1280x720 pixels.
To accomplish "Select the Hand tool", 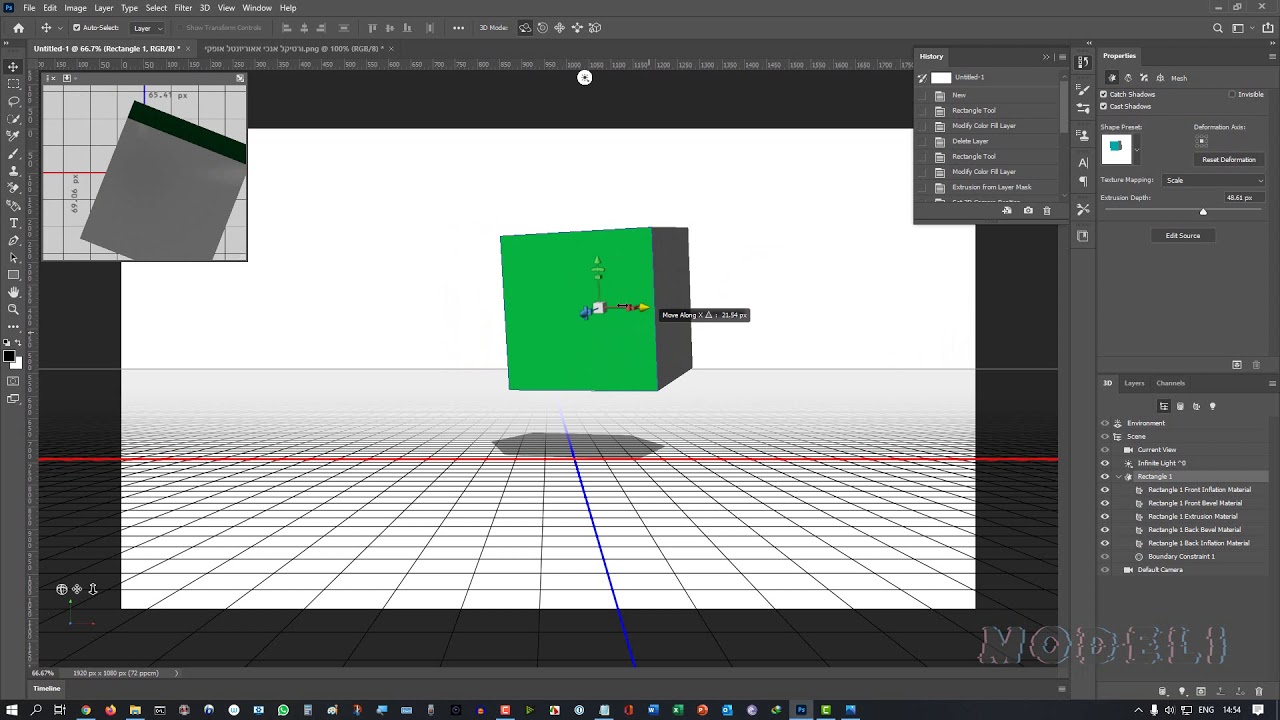I will pos(13,292).
